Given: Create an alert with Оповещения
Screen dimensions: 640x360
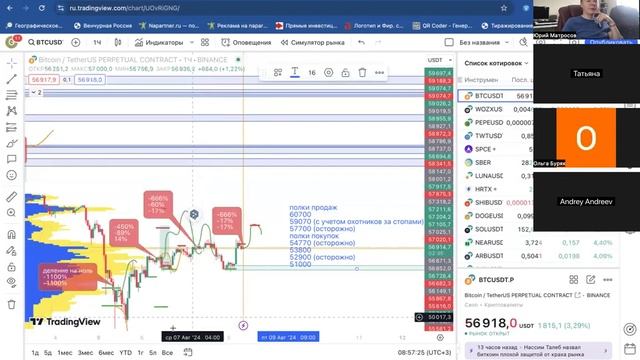Looking at the screenshot, I should coord(246,42).
